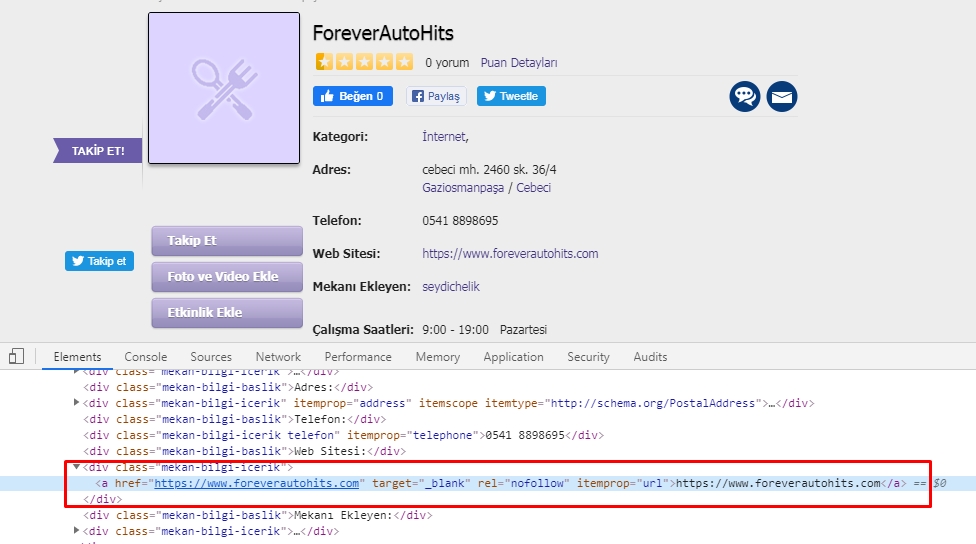Switch to the Sources tab
The width and height of the screenshot is (976, 544).
(211, 357)
